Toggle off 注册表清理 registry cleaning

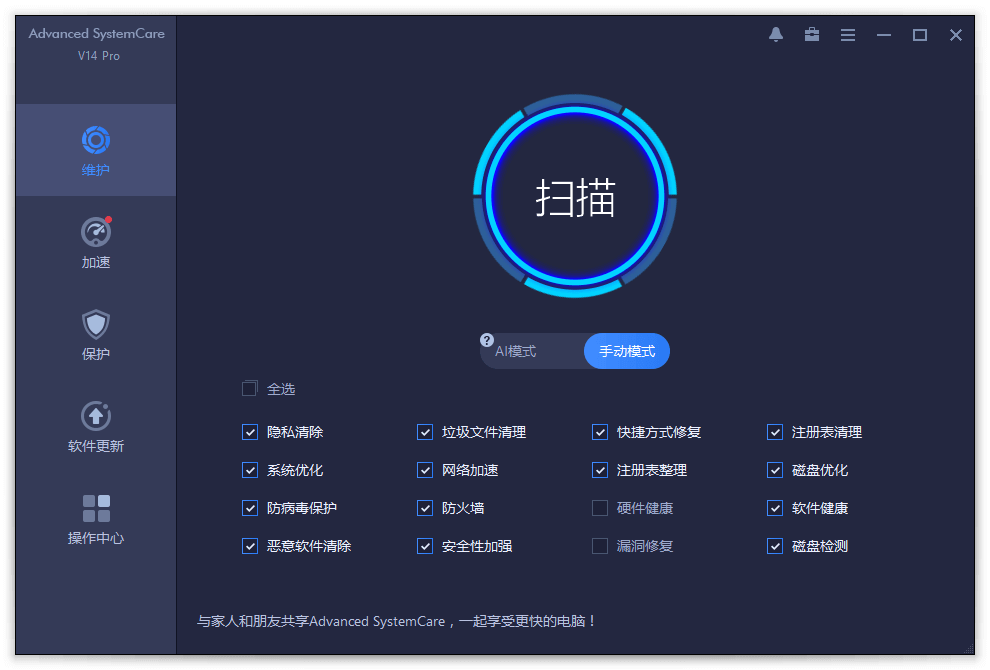coord(774,432)
